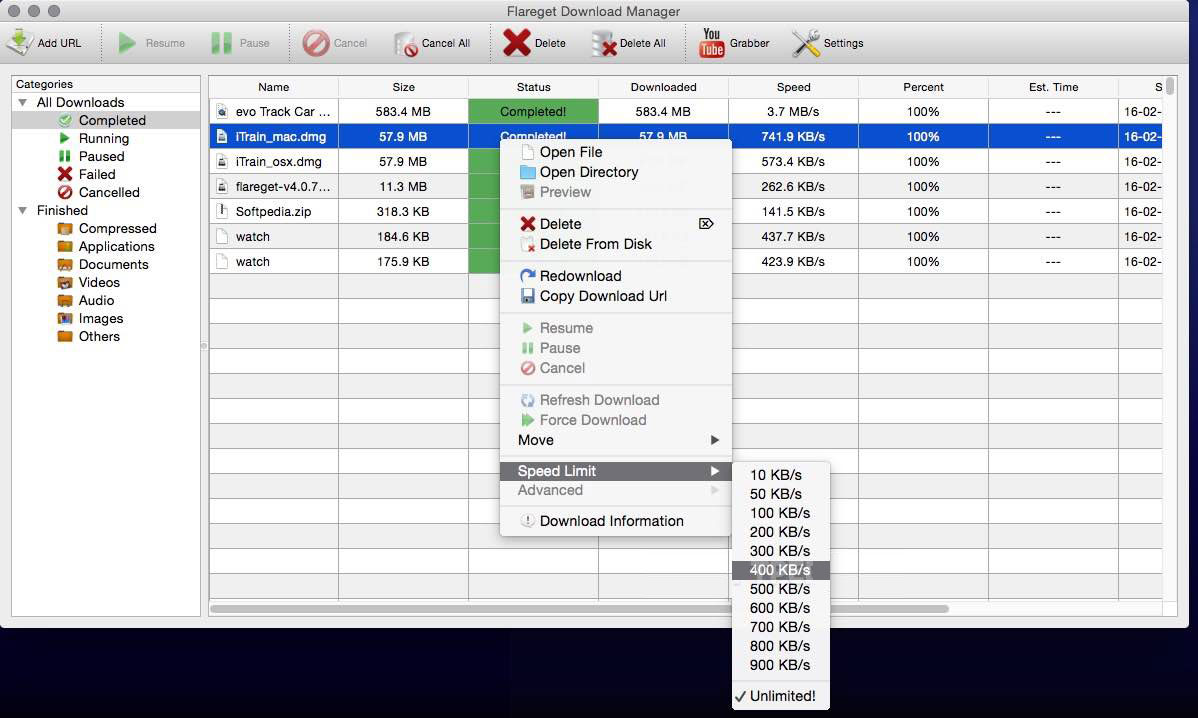Collapse the Finished category tree
The height and width of the screenshot is (718, 1198).
[23, 210]
